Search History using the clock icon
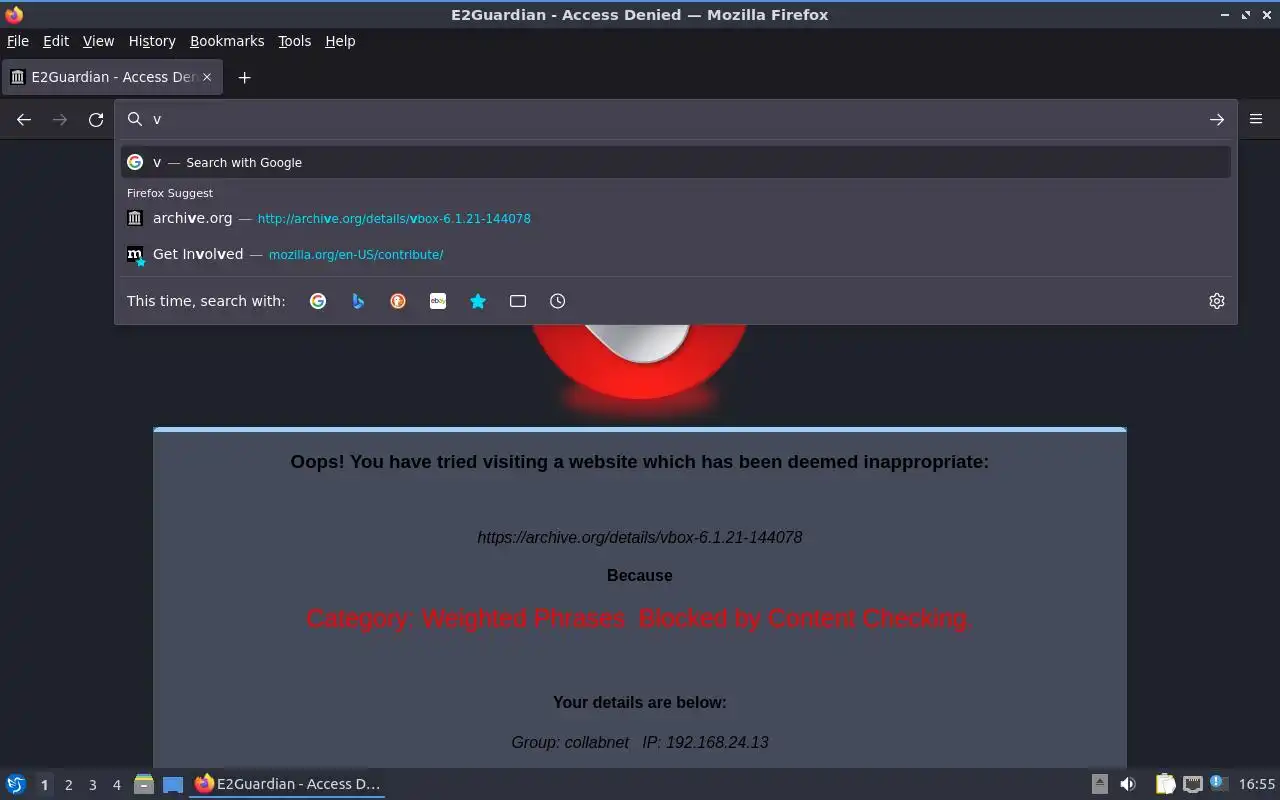The image size is (1280, 800). pos(558,301)
